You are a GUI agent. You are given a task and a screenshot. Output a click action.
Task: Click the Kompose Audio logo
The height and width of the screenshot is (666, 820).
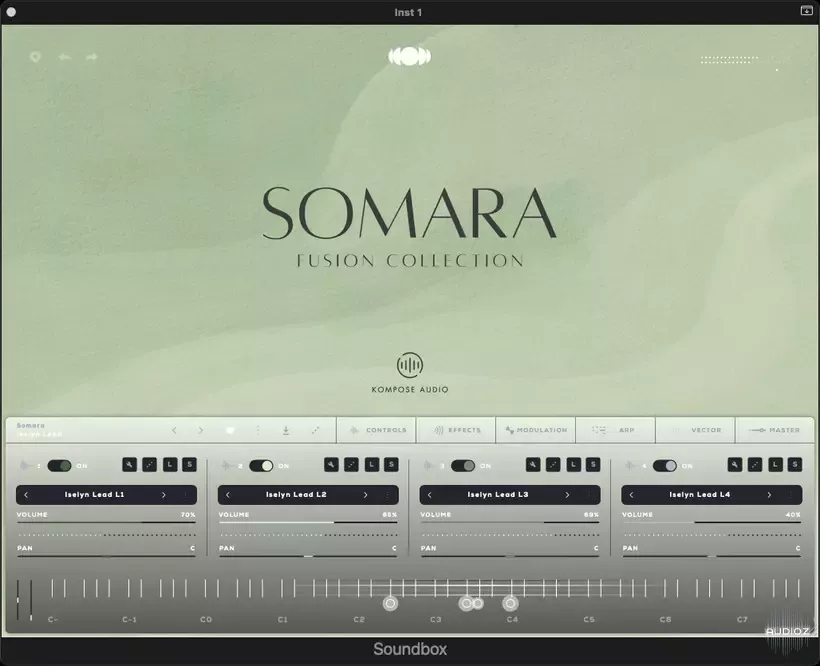point(409,372)
